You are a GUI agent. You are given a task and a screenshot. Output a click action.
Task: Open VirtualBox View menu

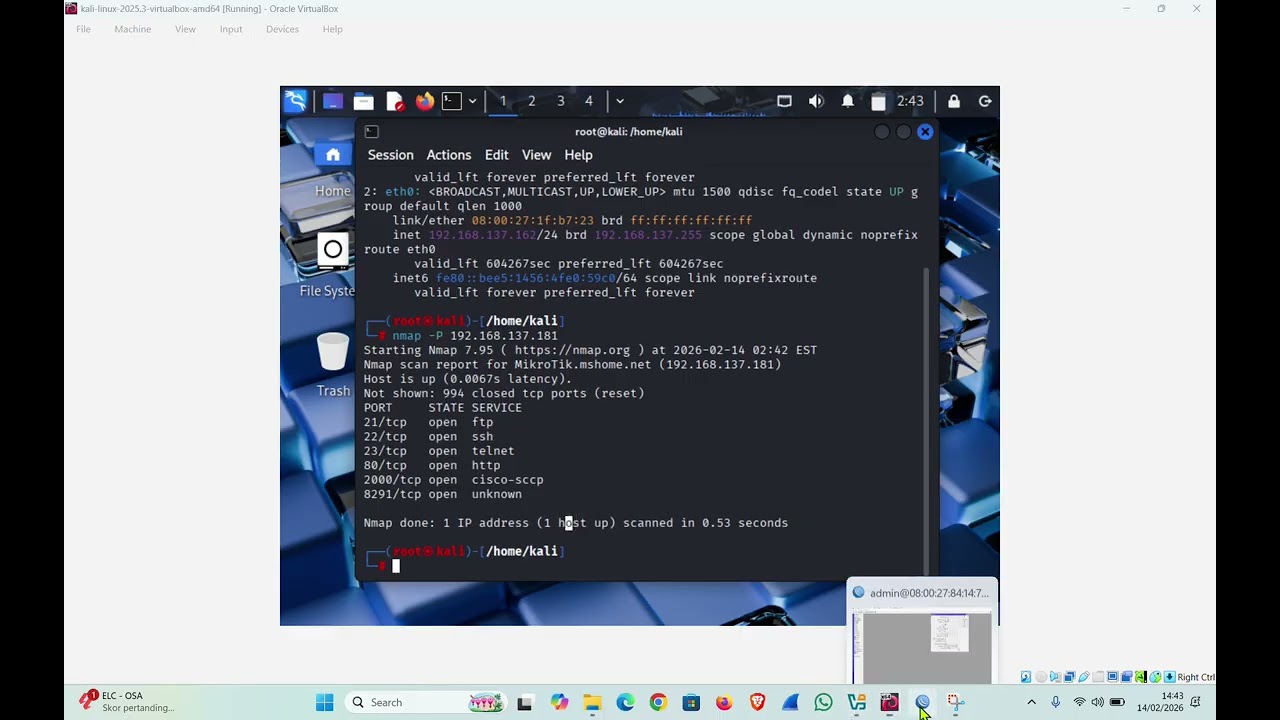tap(185, 29)
